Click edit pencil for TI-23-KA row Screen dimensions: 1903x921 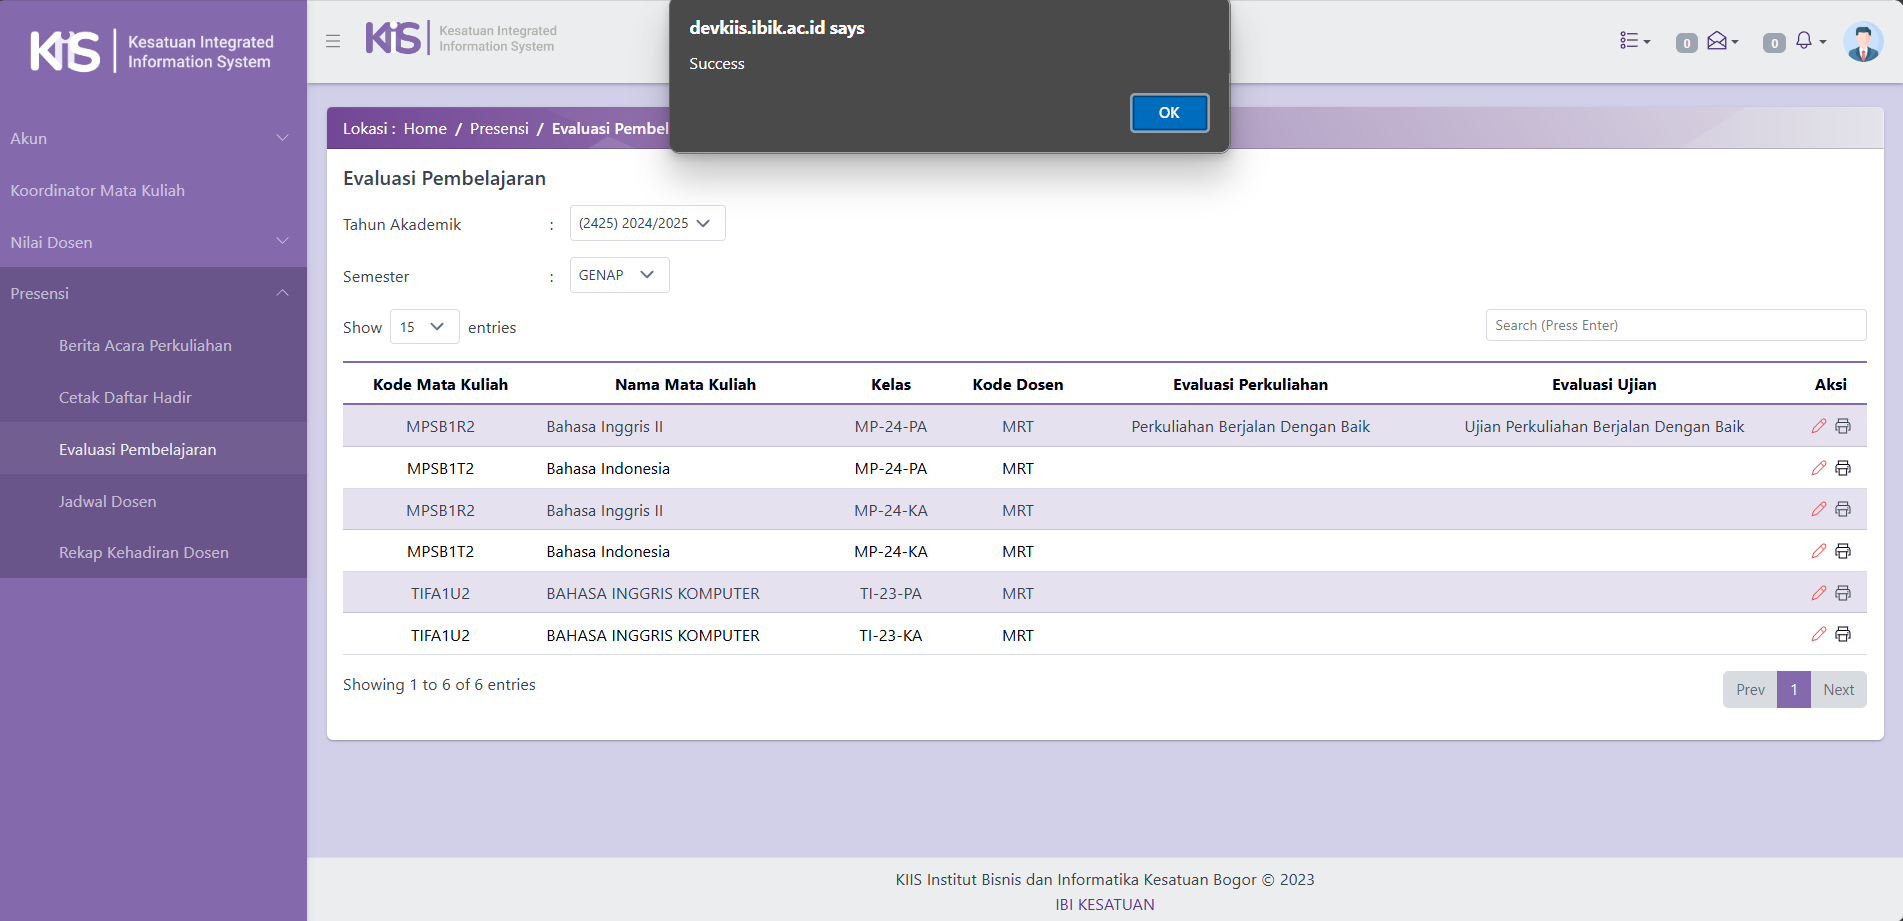tap(1818, 635)
